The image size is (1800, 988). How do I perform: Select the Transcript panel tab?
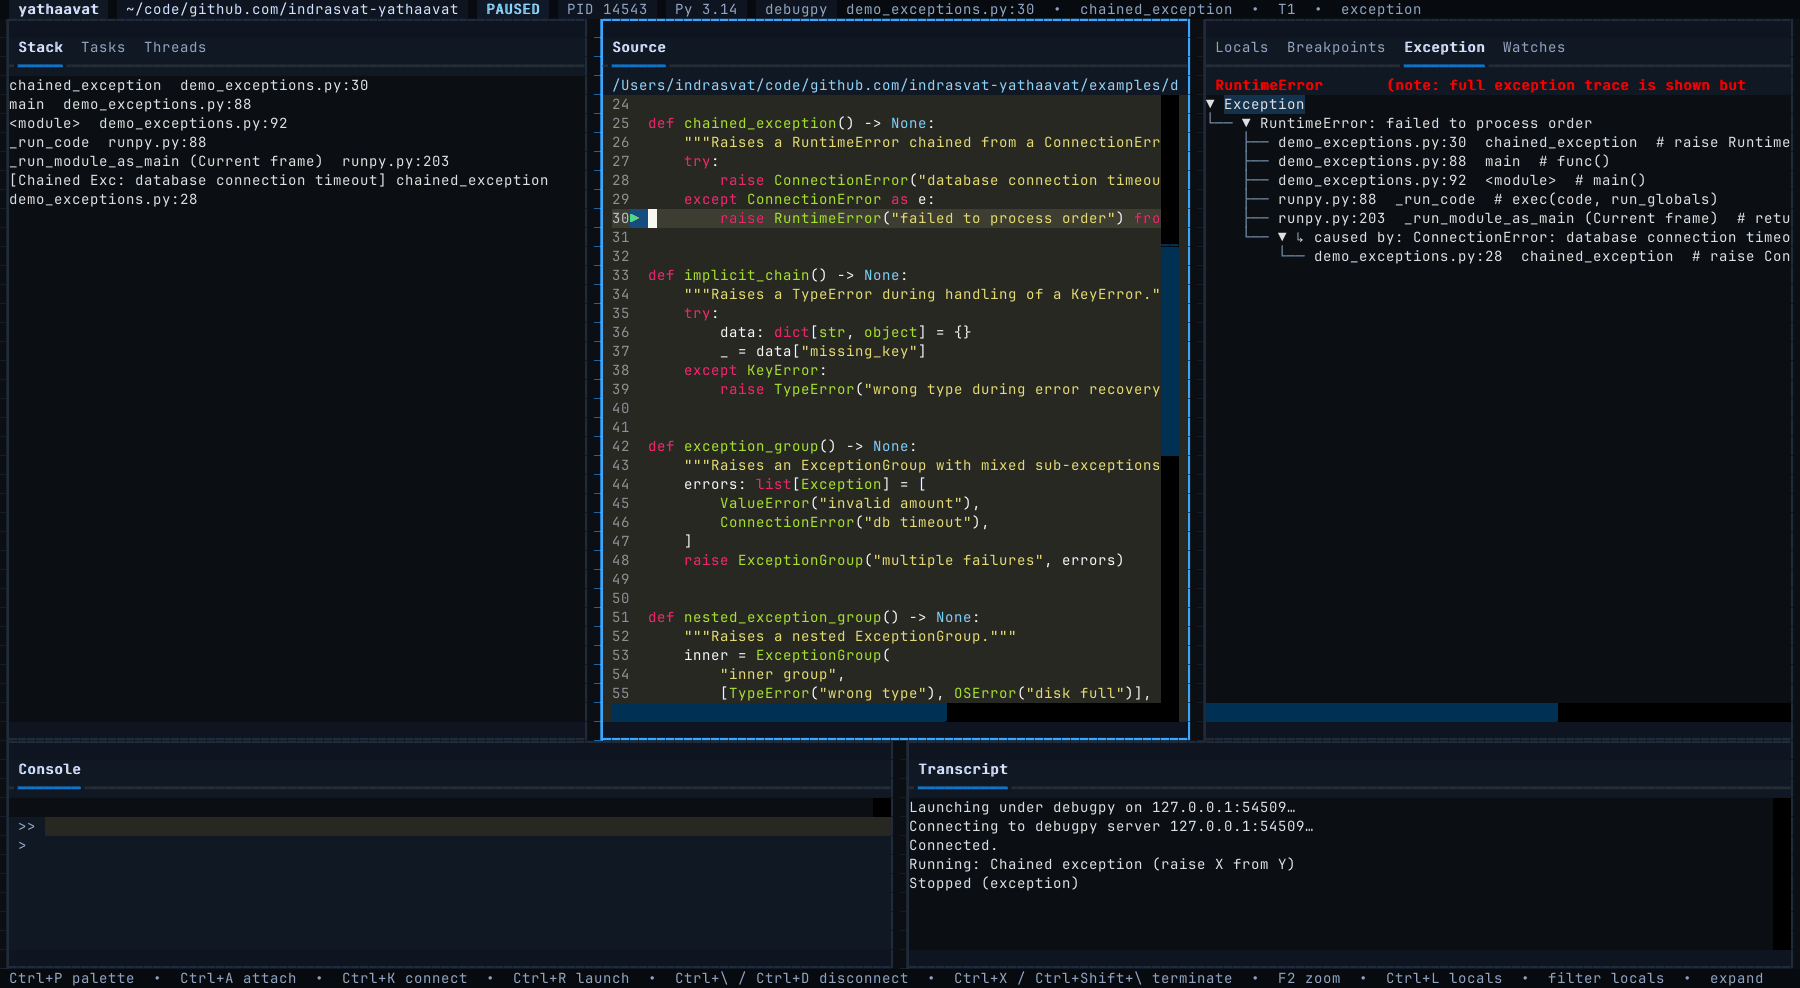(963, 769)
